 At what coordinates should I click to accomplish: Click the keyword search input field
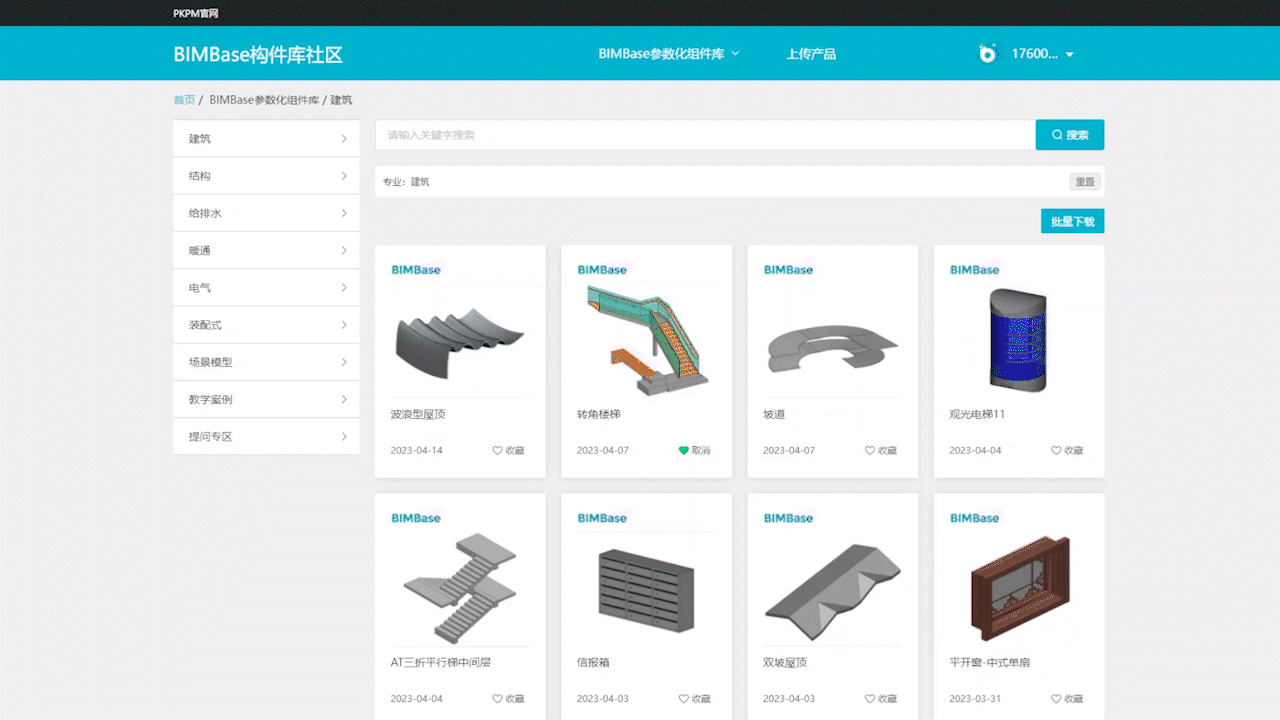(705, 135)
